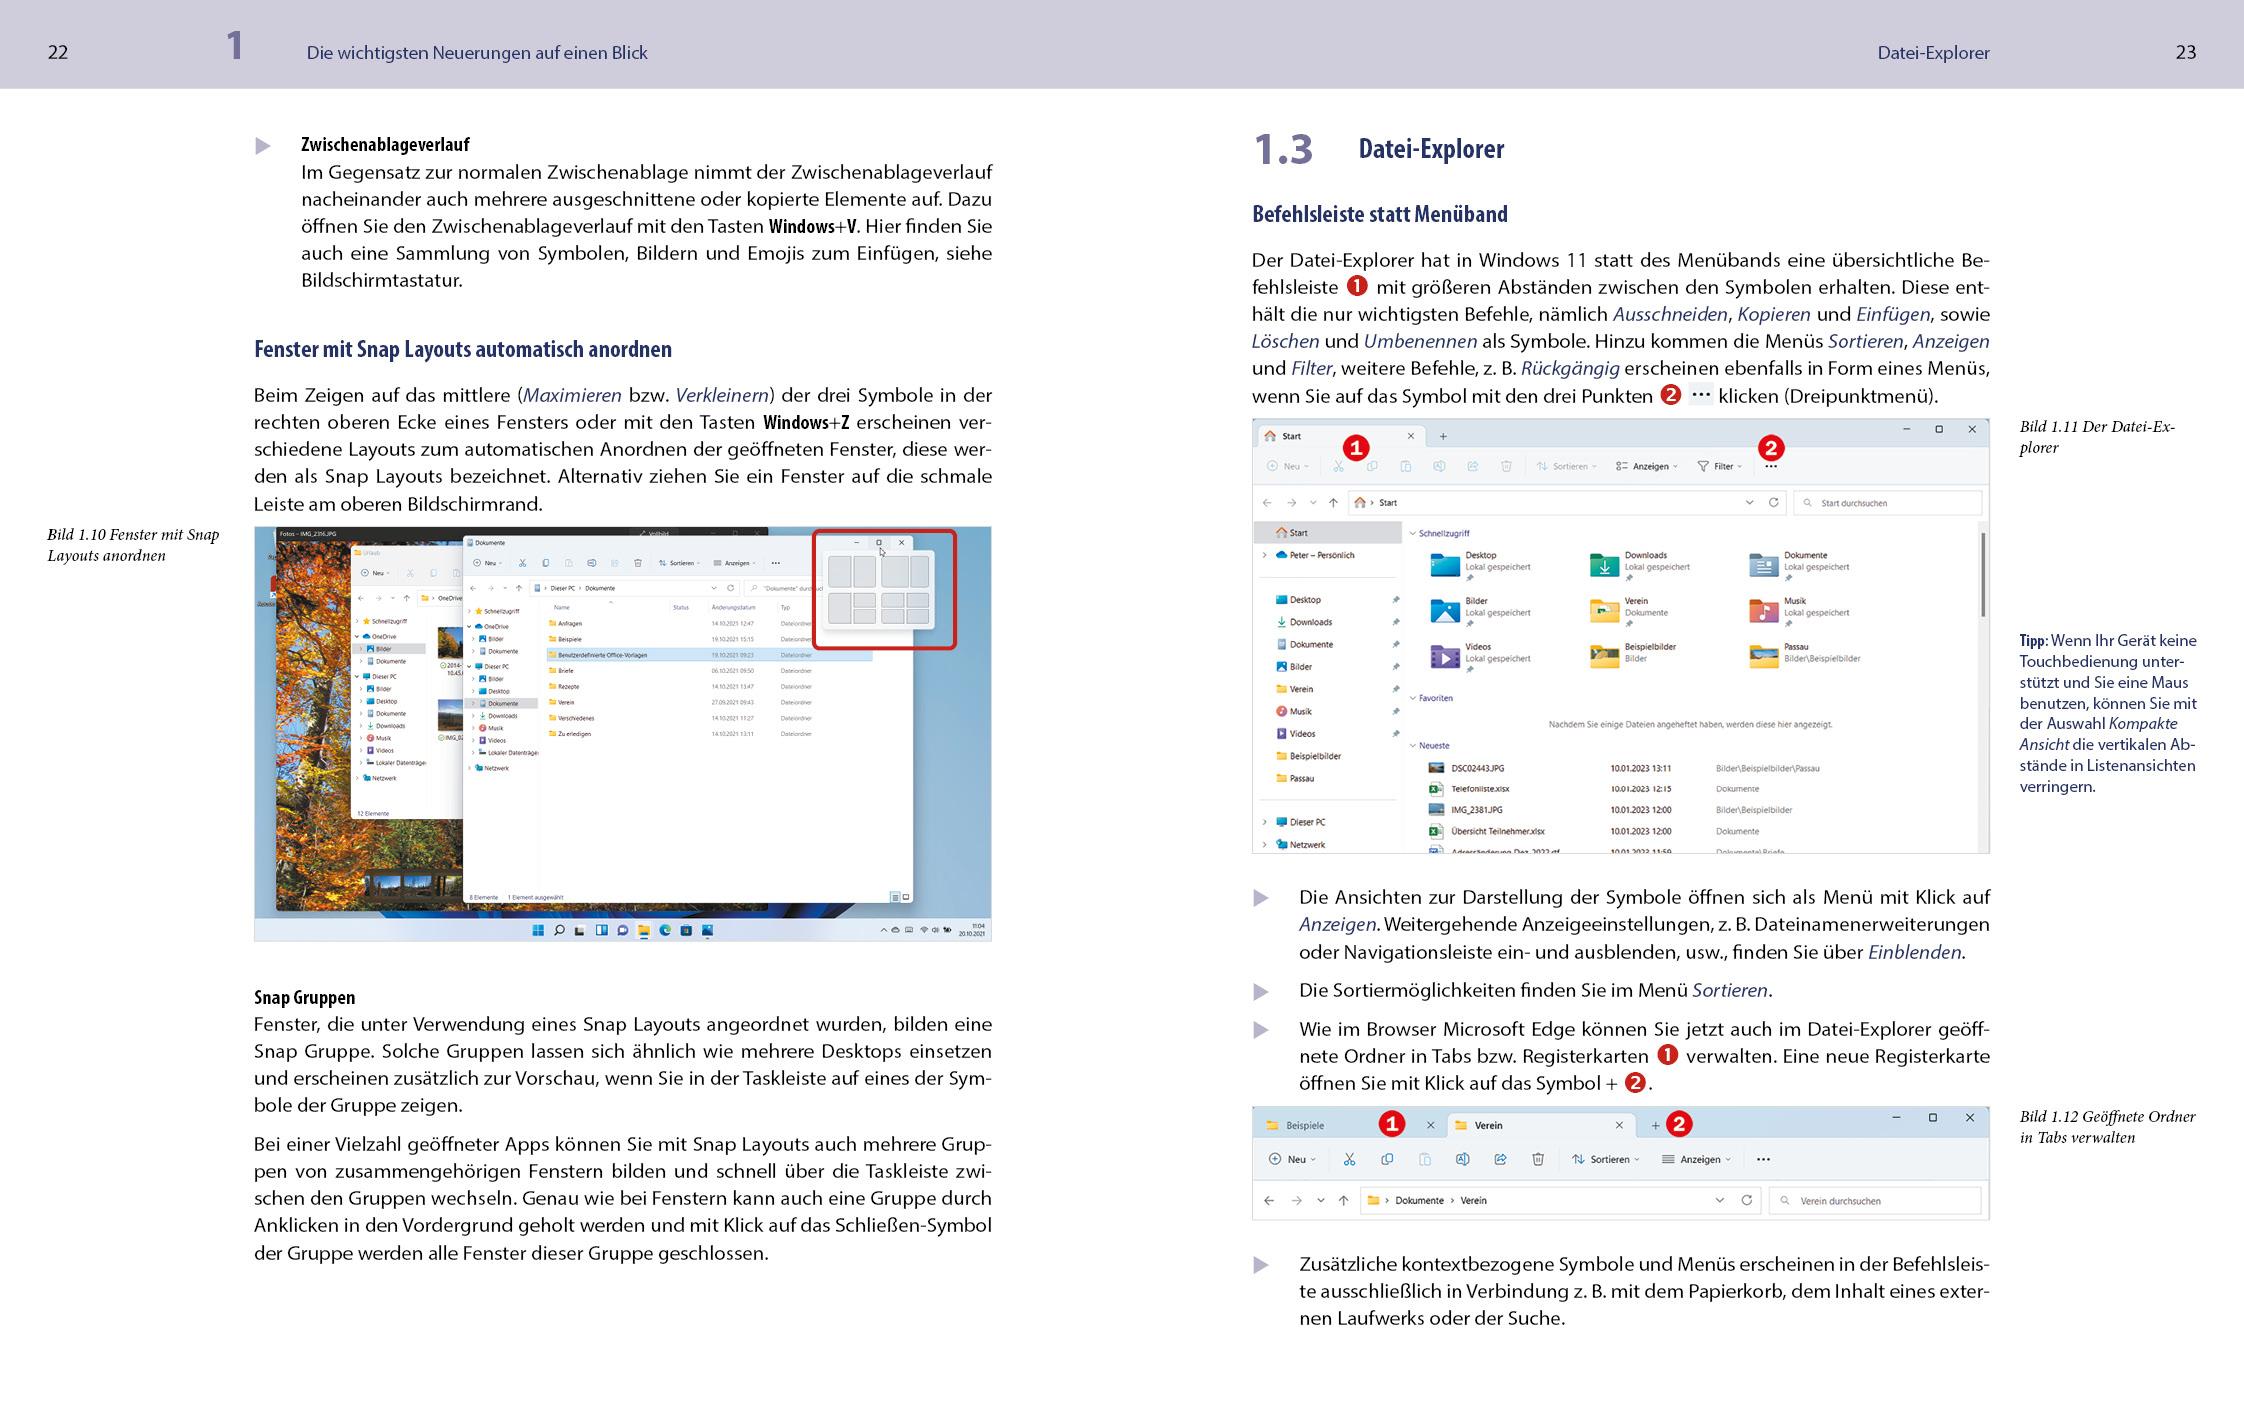Expand the Peter – Persönlich OneDrive entry
Screen dimensions: 2244x1417
click(1264, 555)
